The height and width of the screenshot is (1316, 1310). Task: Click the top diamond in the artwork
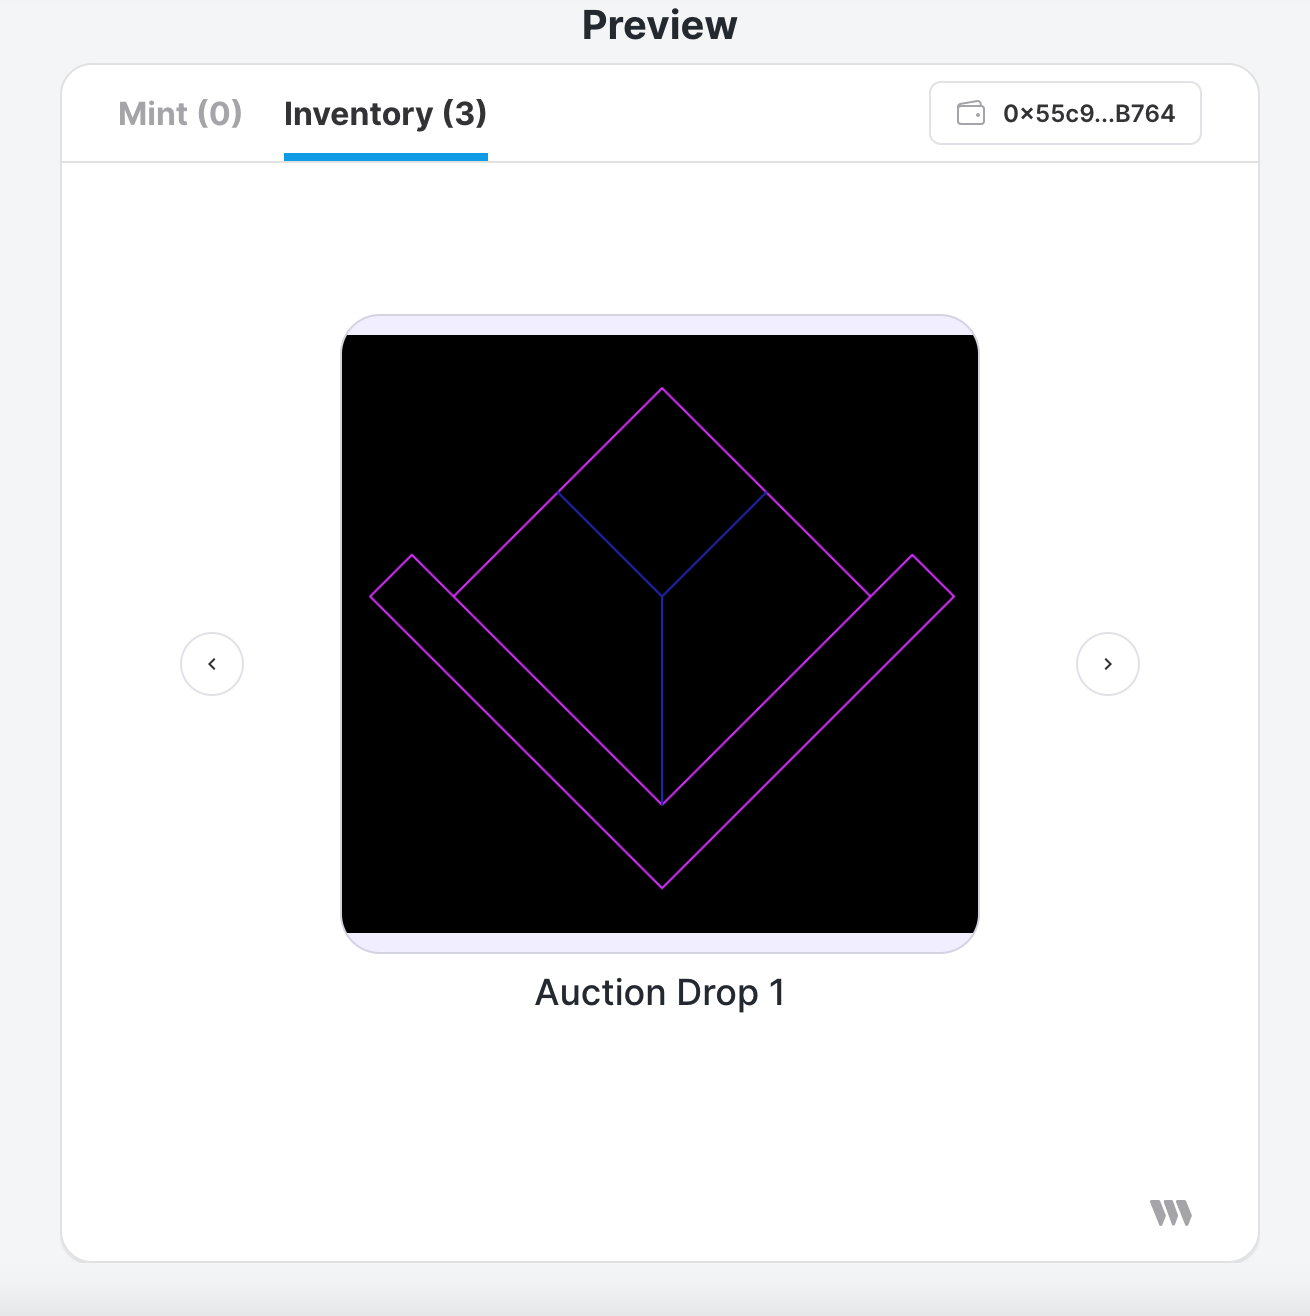click(662, 492)
